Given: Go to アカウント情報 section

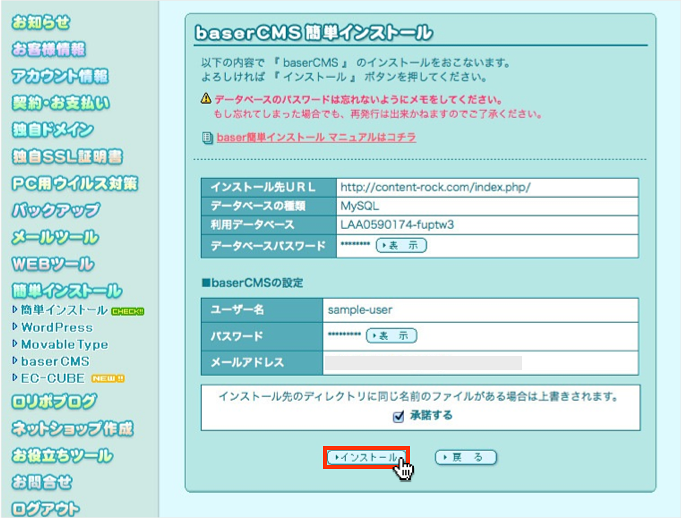Looking at the screenshot, I should click(x=60, y=76).
